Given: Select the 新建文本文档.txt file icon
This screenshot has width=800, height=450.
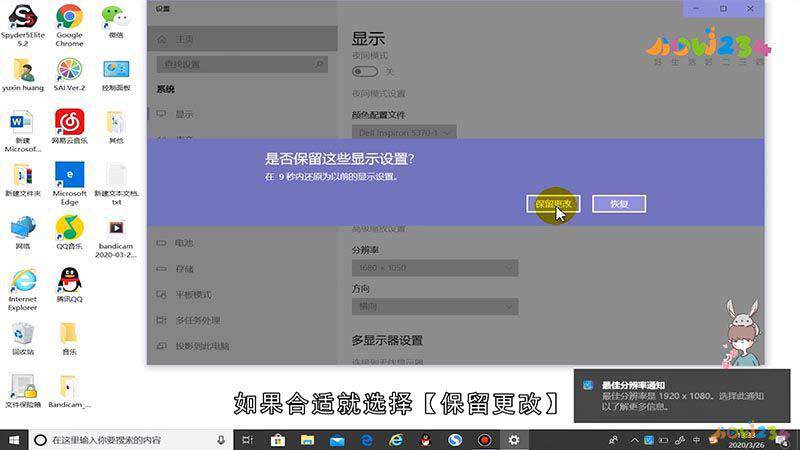Looking at the screenshot, I should coord(116,184).
